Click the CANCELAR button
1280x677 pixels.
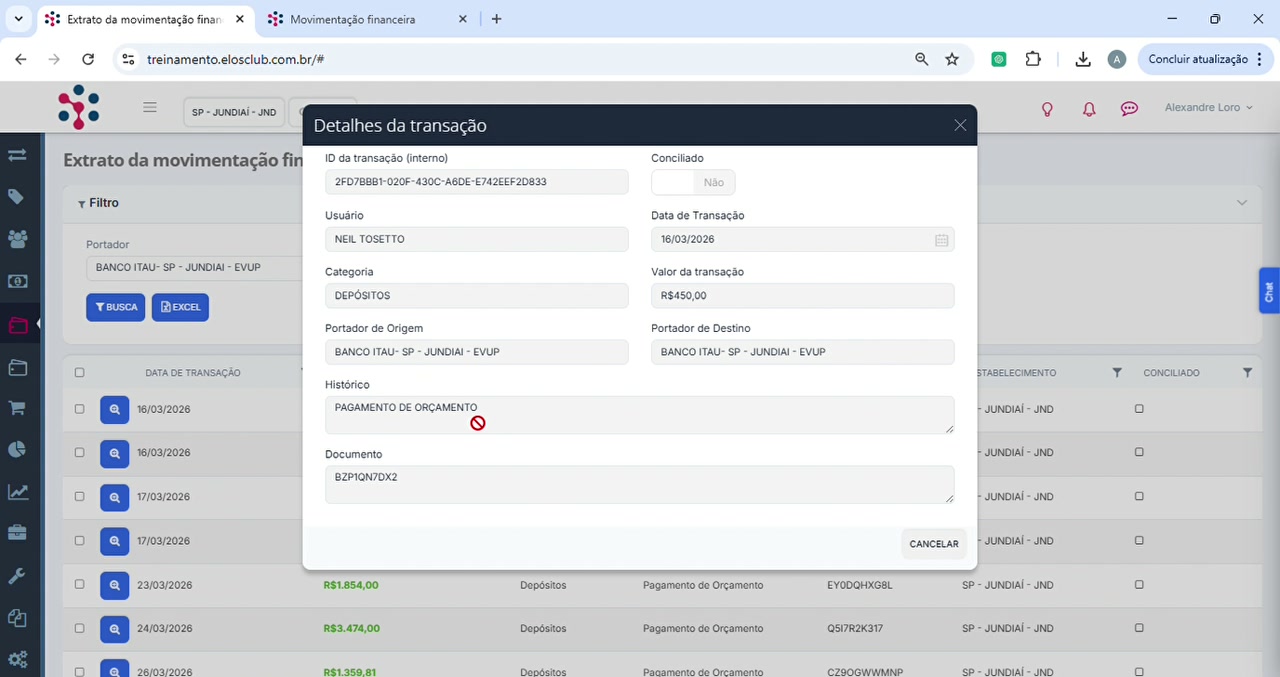[934, 544]
